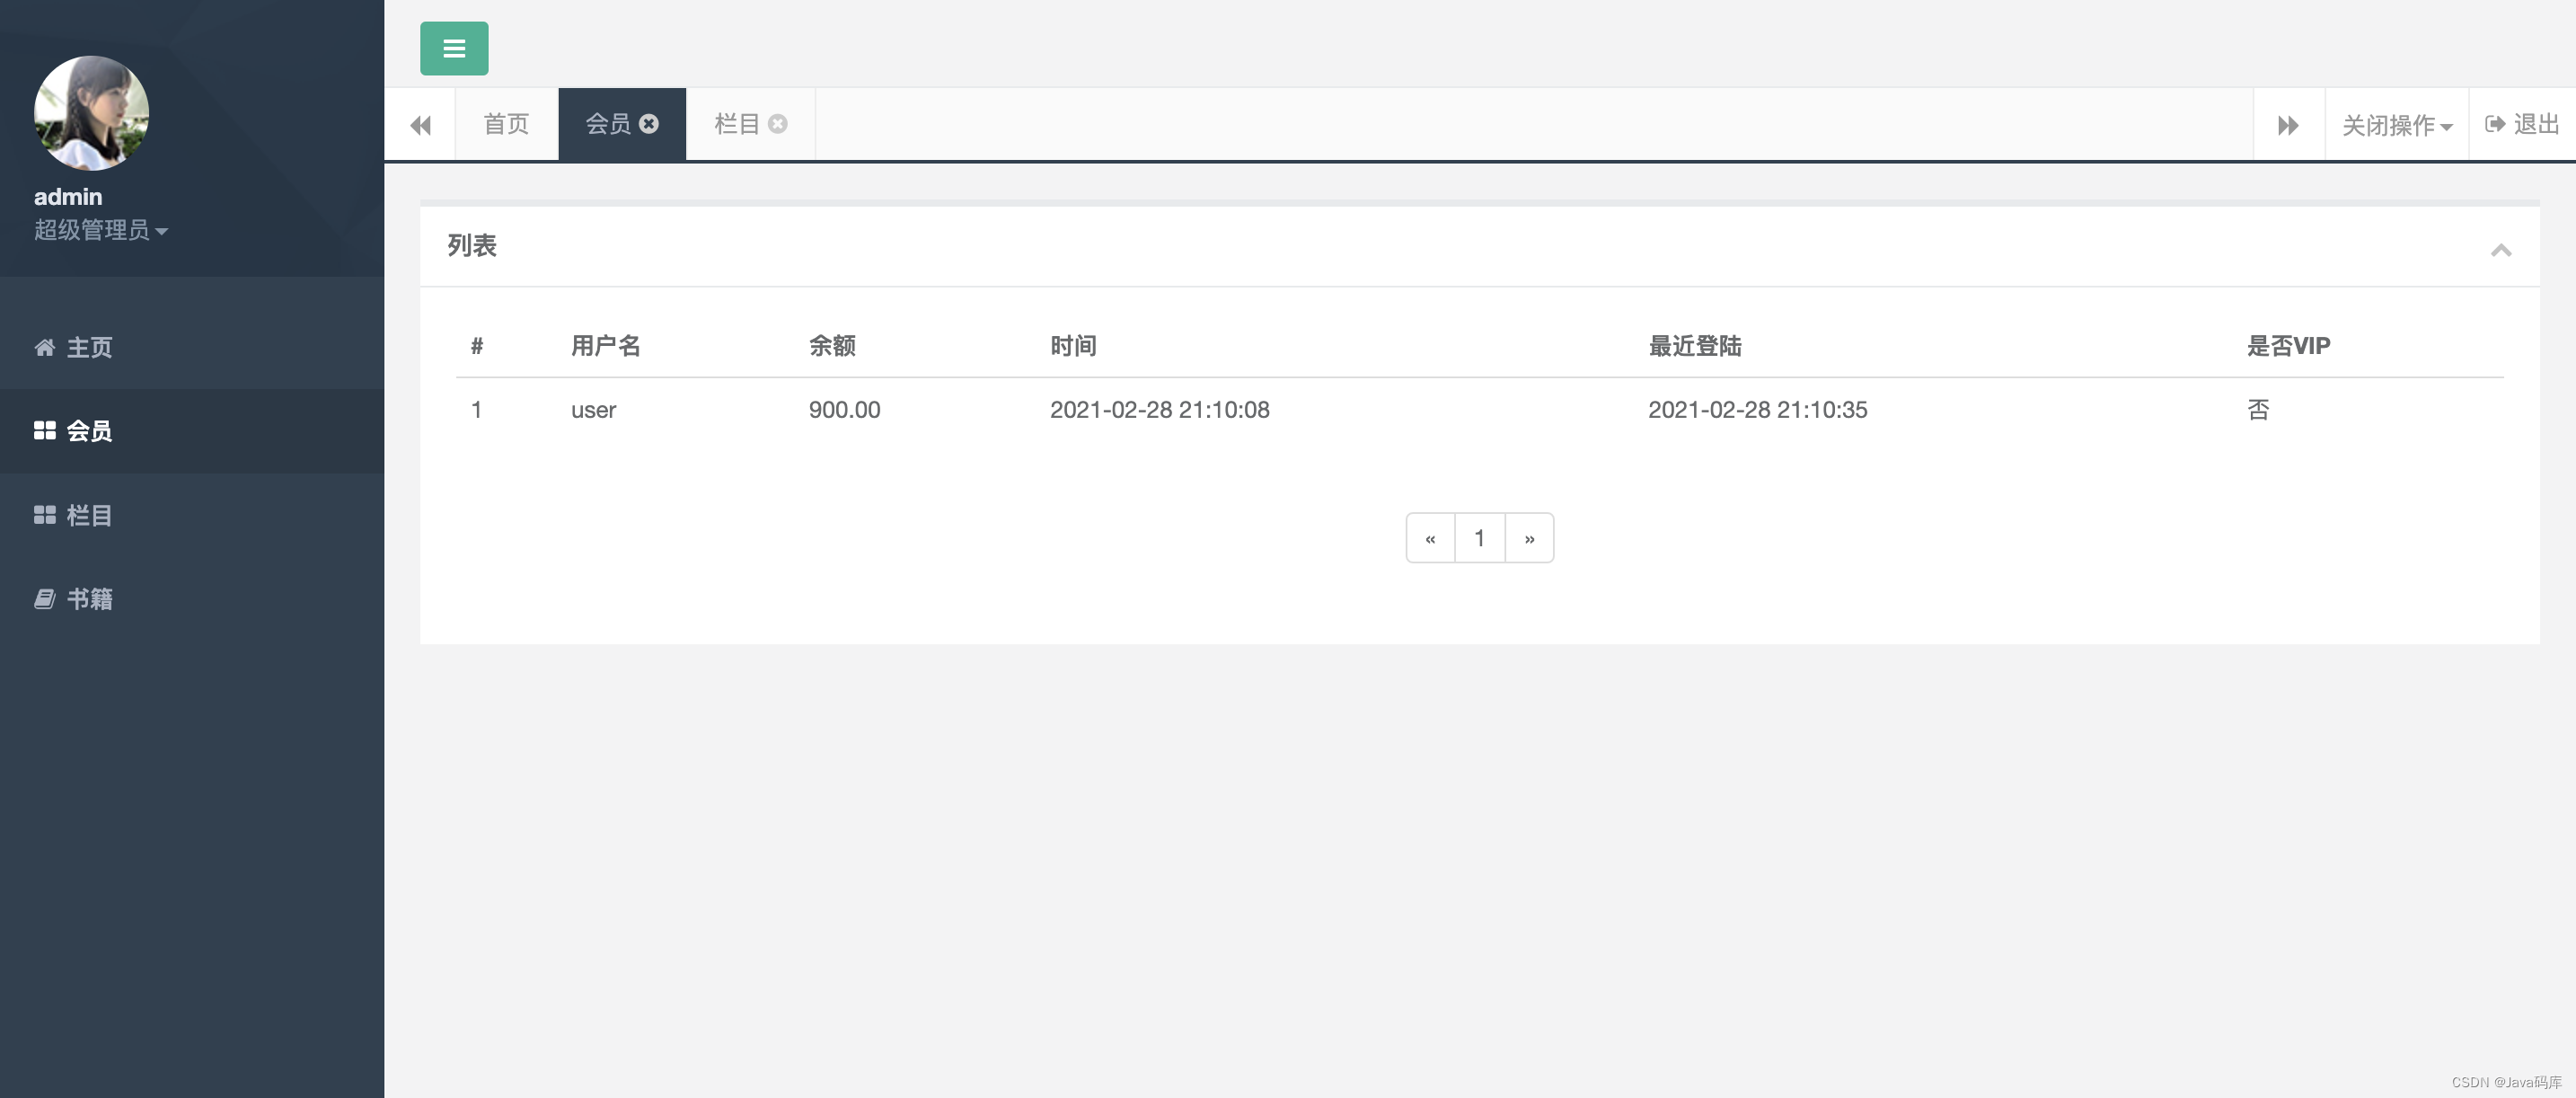Open 会员 in the sidebar menu

pyautogui.click(x=89, y=431)
